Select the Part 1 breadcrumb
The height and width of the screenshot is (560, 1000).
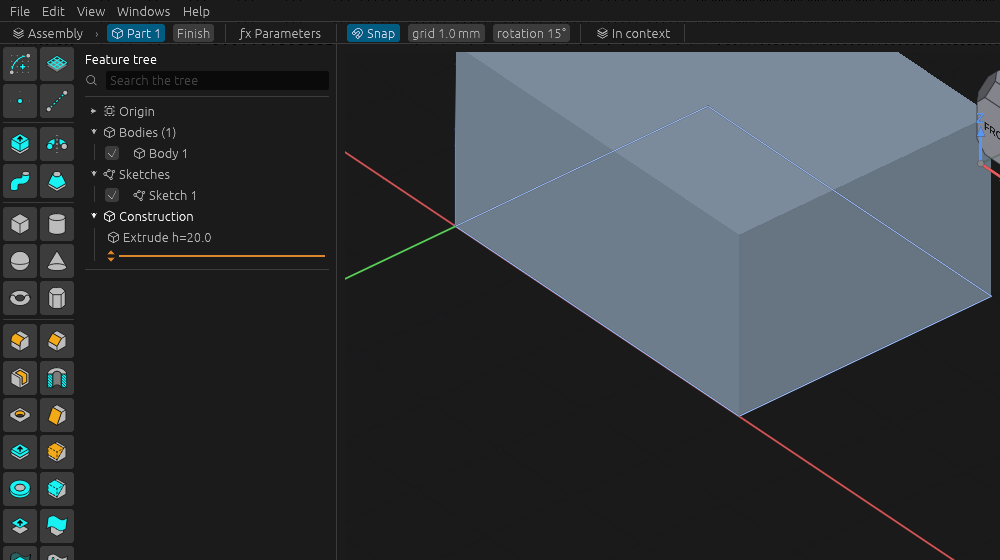136,33
